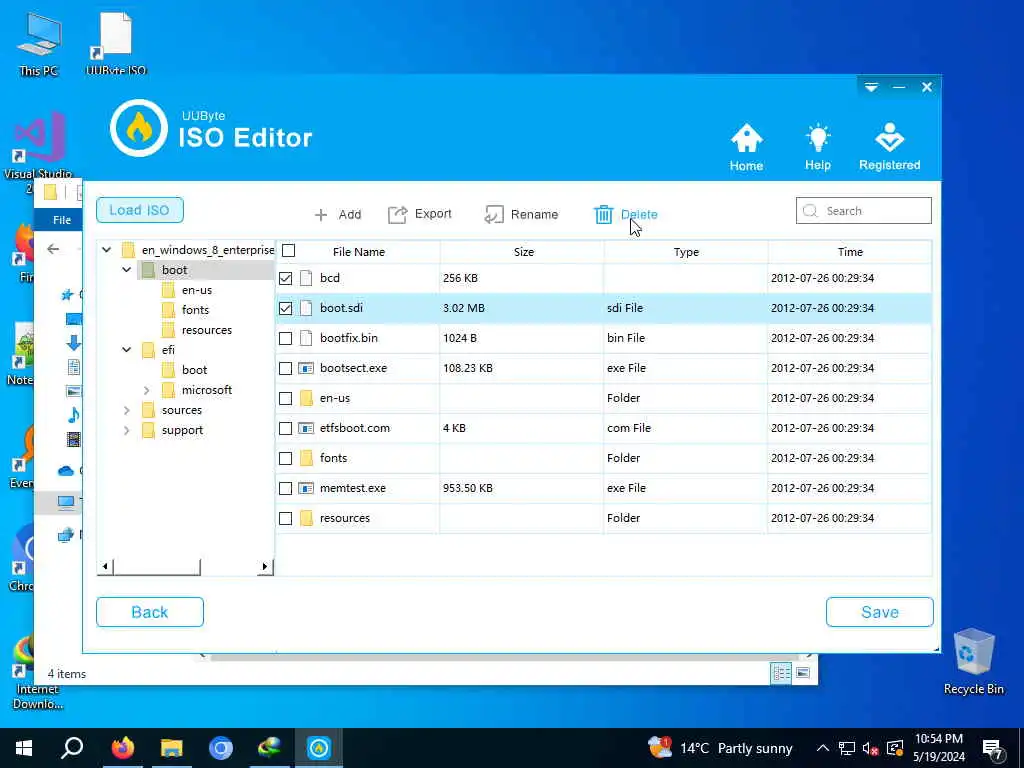The height and width of the screenshot is (768, 1024).
Task: Expand the microsoft tree folder
Action: [x=146, y=391]
